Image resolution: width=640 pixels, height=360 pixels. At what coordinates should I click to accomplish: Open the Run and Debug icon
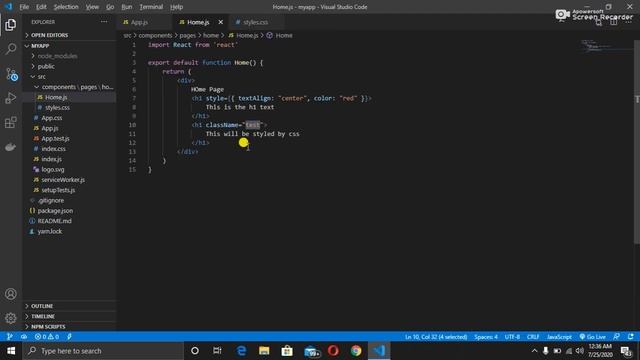[11, 98]
